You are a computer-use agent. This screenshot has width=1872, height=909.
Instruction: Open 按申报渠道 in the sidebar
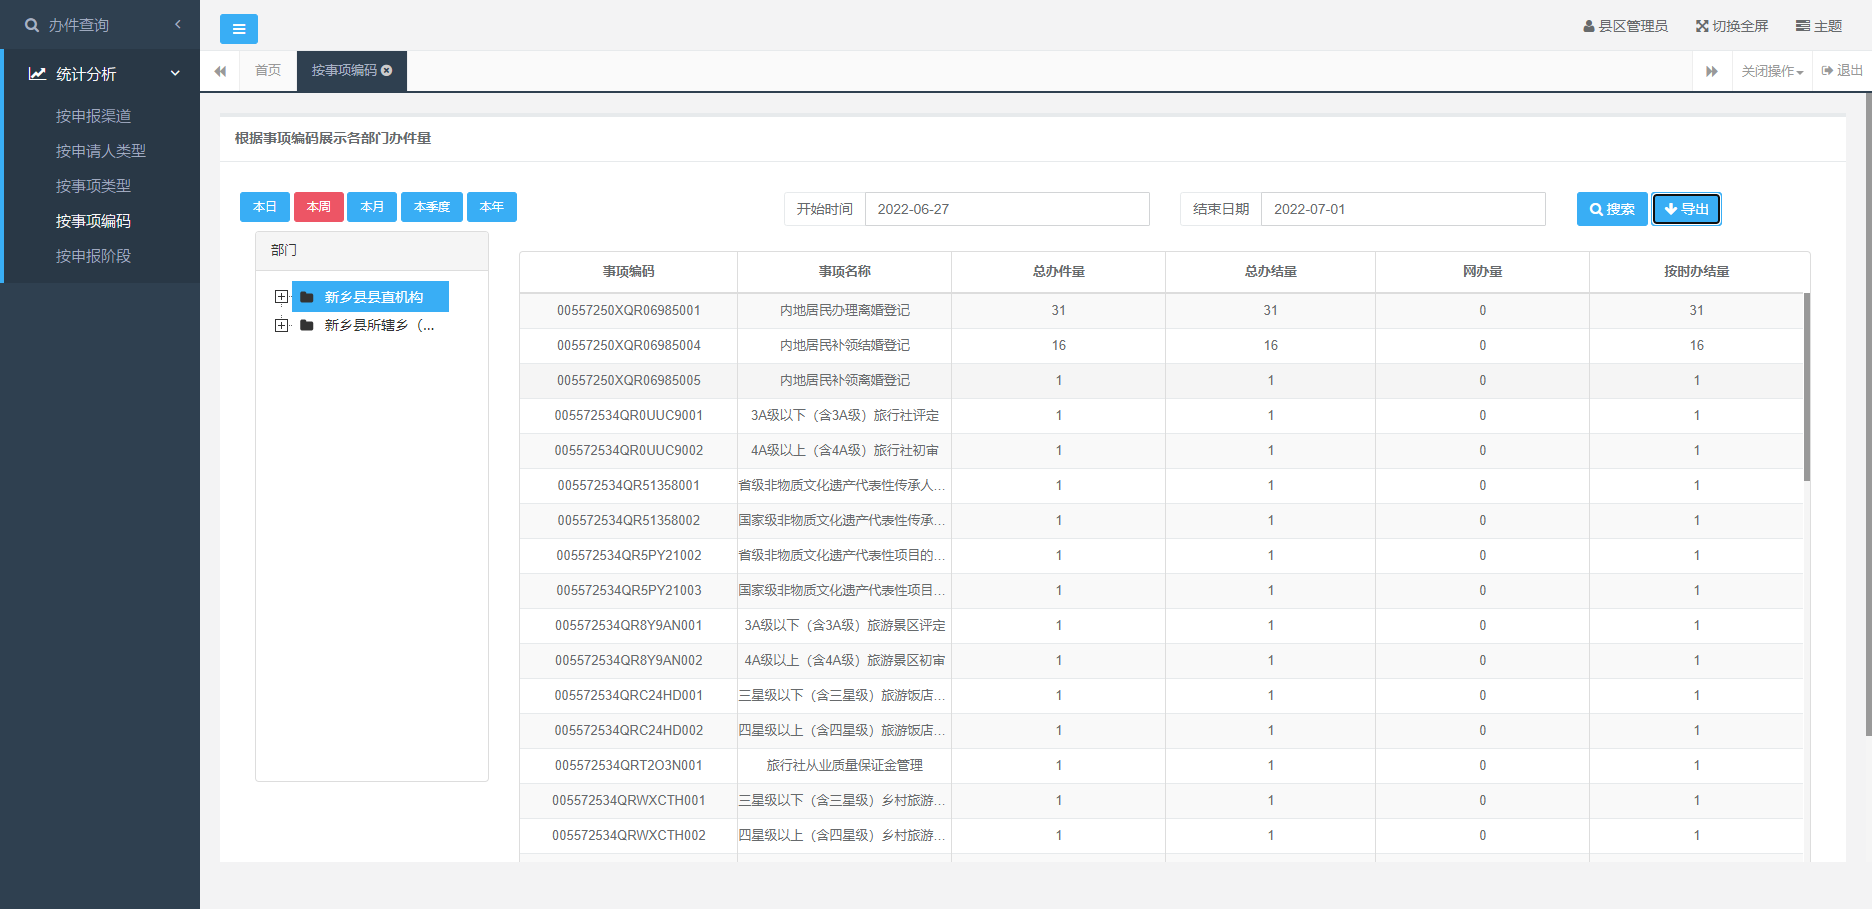pyautogui.click(x=93, y=116)
